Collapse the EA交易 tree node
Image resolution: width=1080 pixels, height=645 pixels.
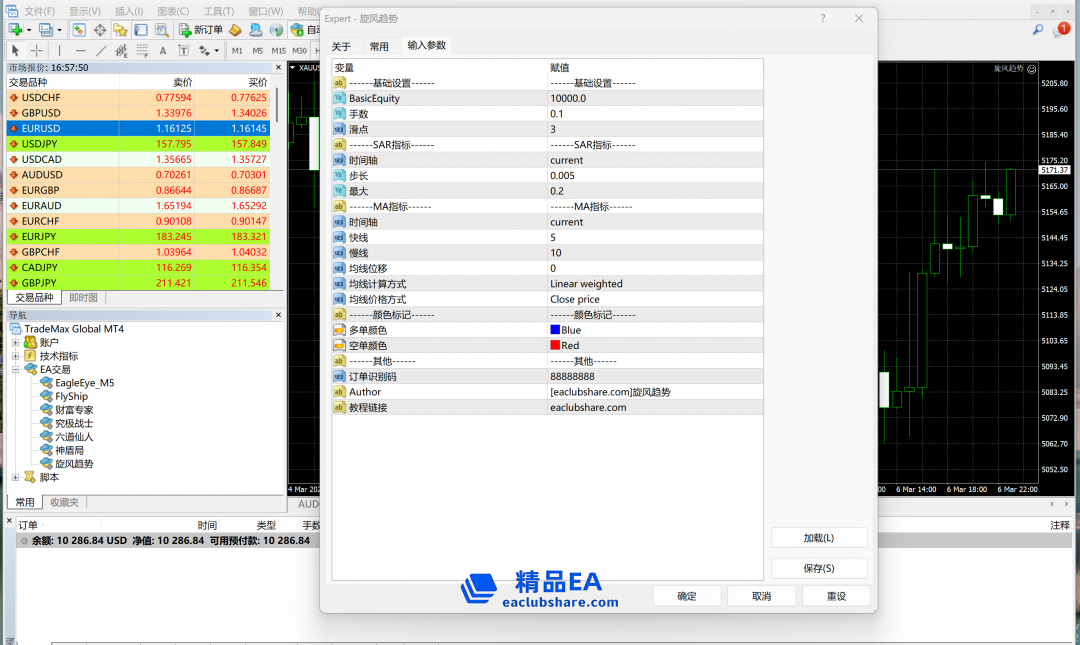tap(16, 370)
